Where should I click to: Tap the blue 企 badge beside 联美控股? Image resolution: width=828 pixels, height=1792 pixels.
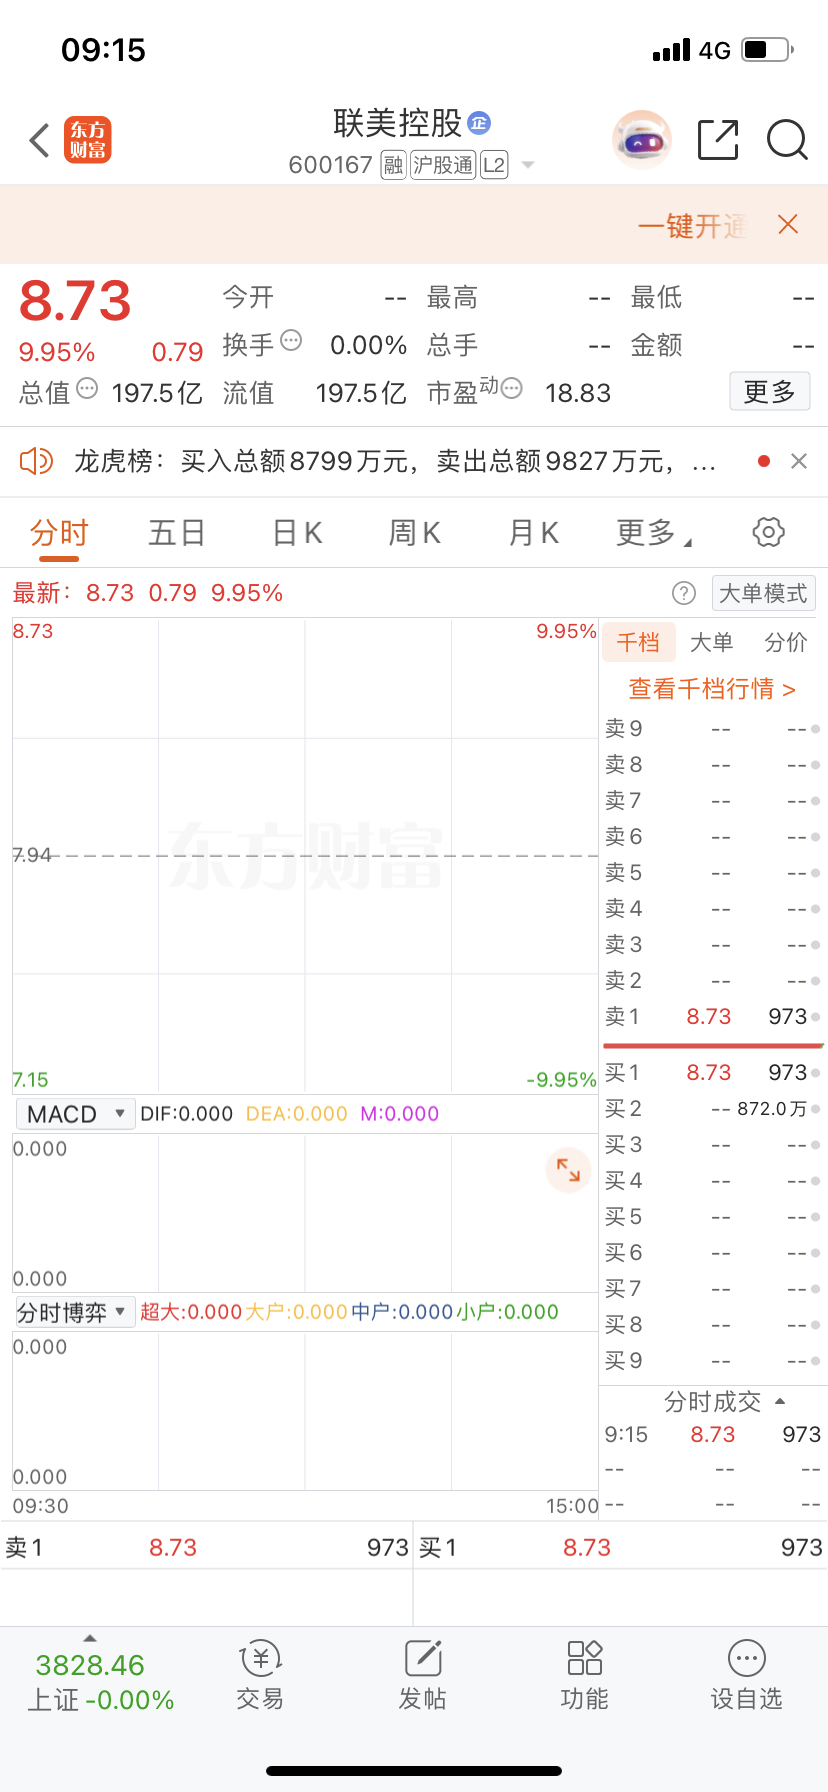click(x=479, y=123)
